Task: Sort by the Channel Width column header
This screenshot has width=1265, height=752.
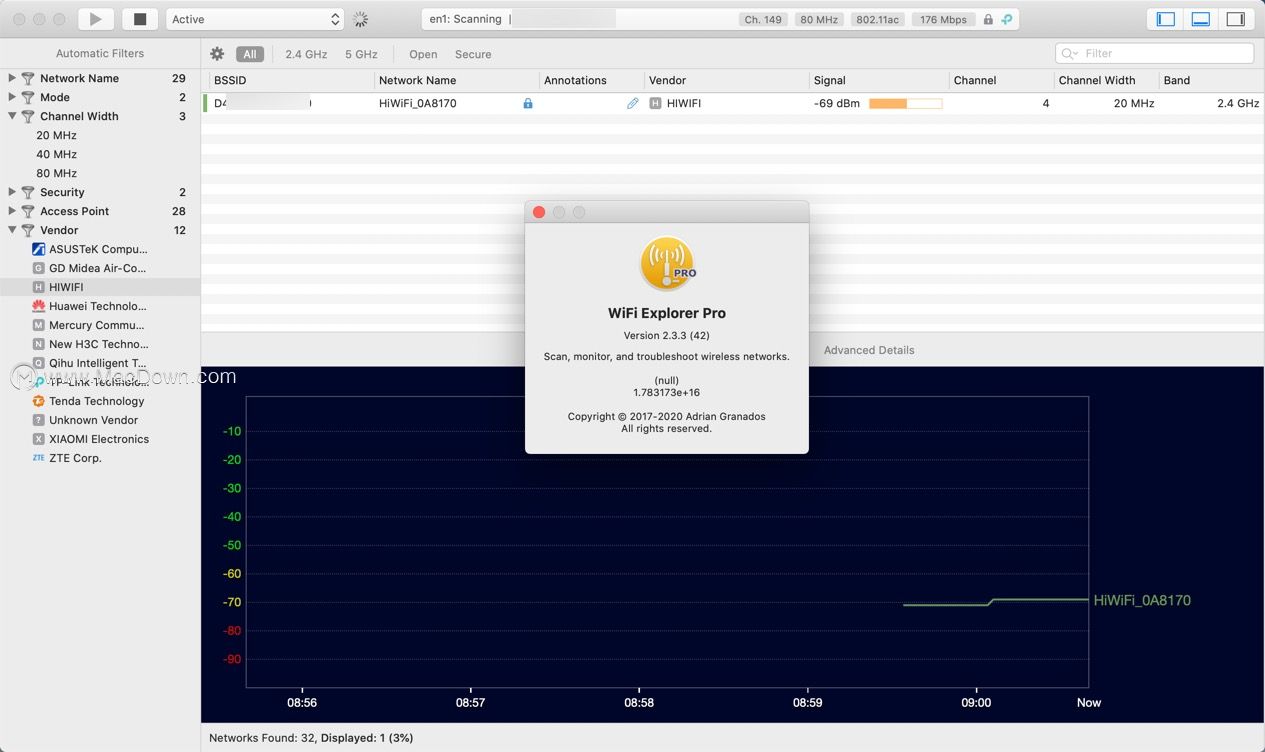Action: pos(1106,80)
